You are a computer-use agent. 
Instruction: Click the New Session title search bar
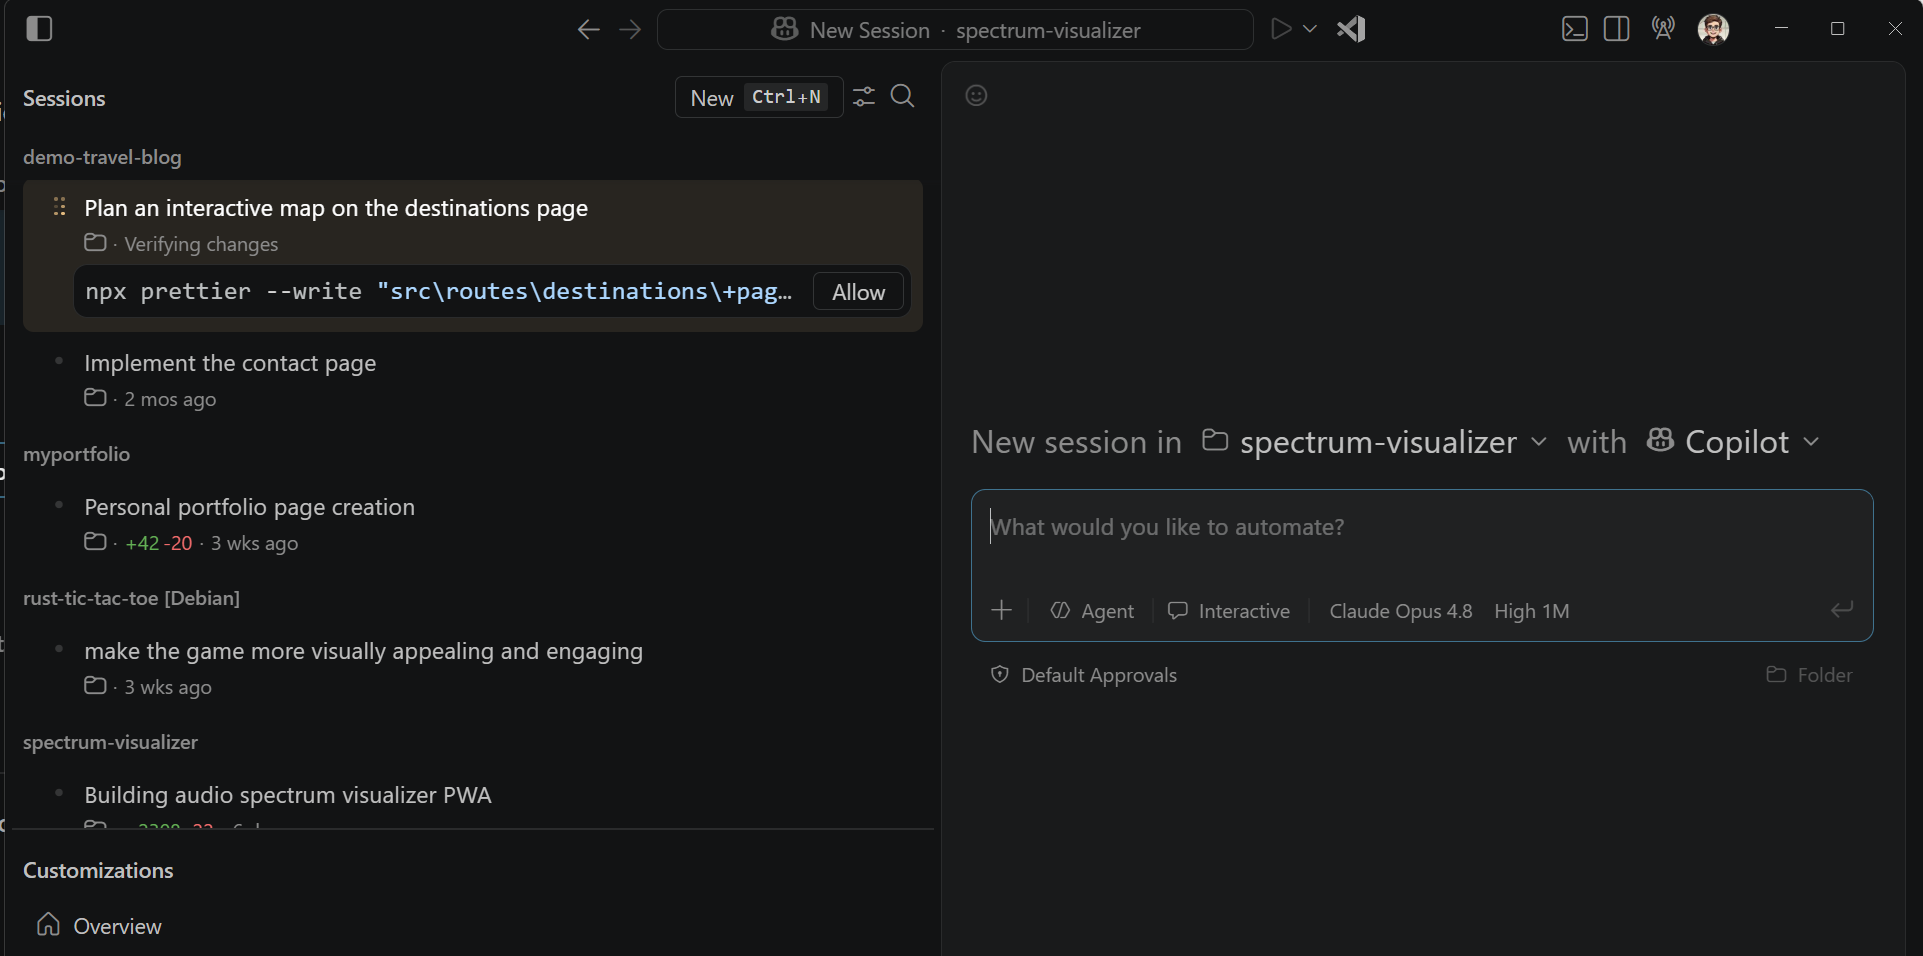955,30
